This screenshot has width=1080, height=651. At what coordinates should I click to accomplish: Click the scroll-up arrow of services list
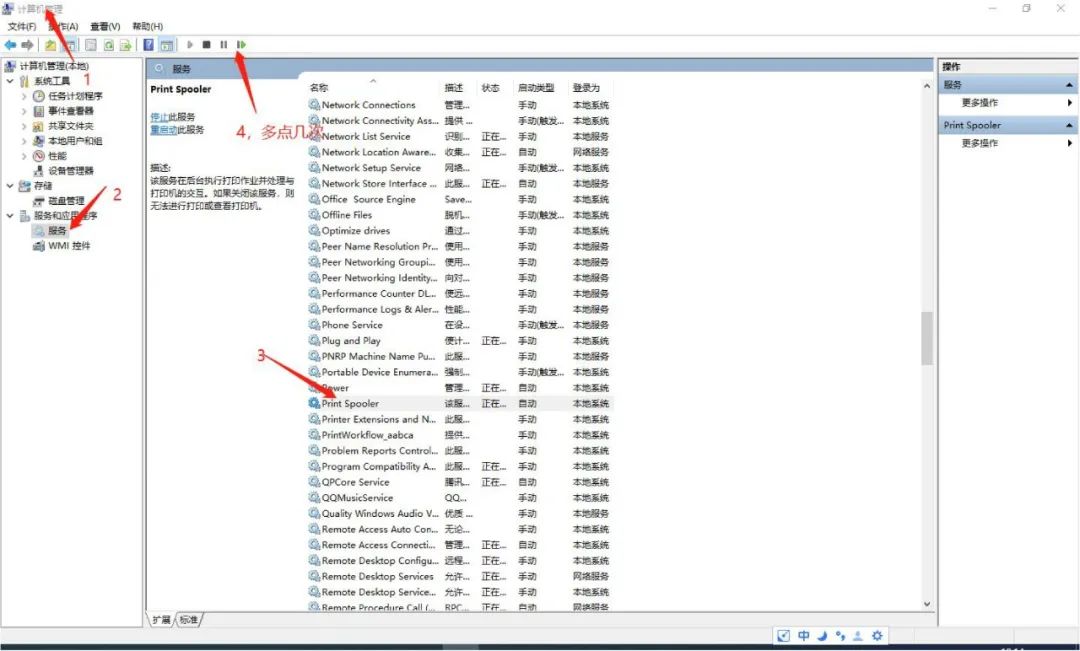point(927,87)
